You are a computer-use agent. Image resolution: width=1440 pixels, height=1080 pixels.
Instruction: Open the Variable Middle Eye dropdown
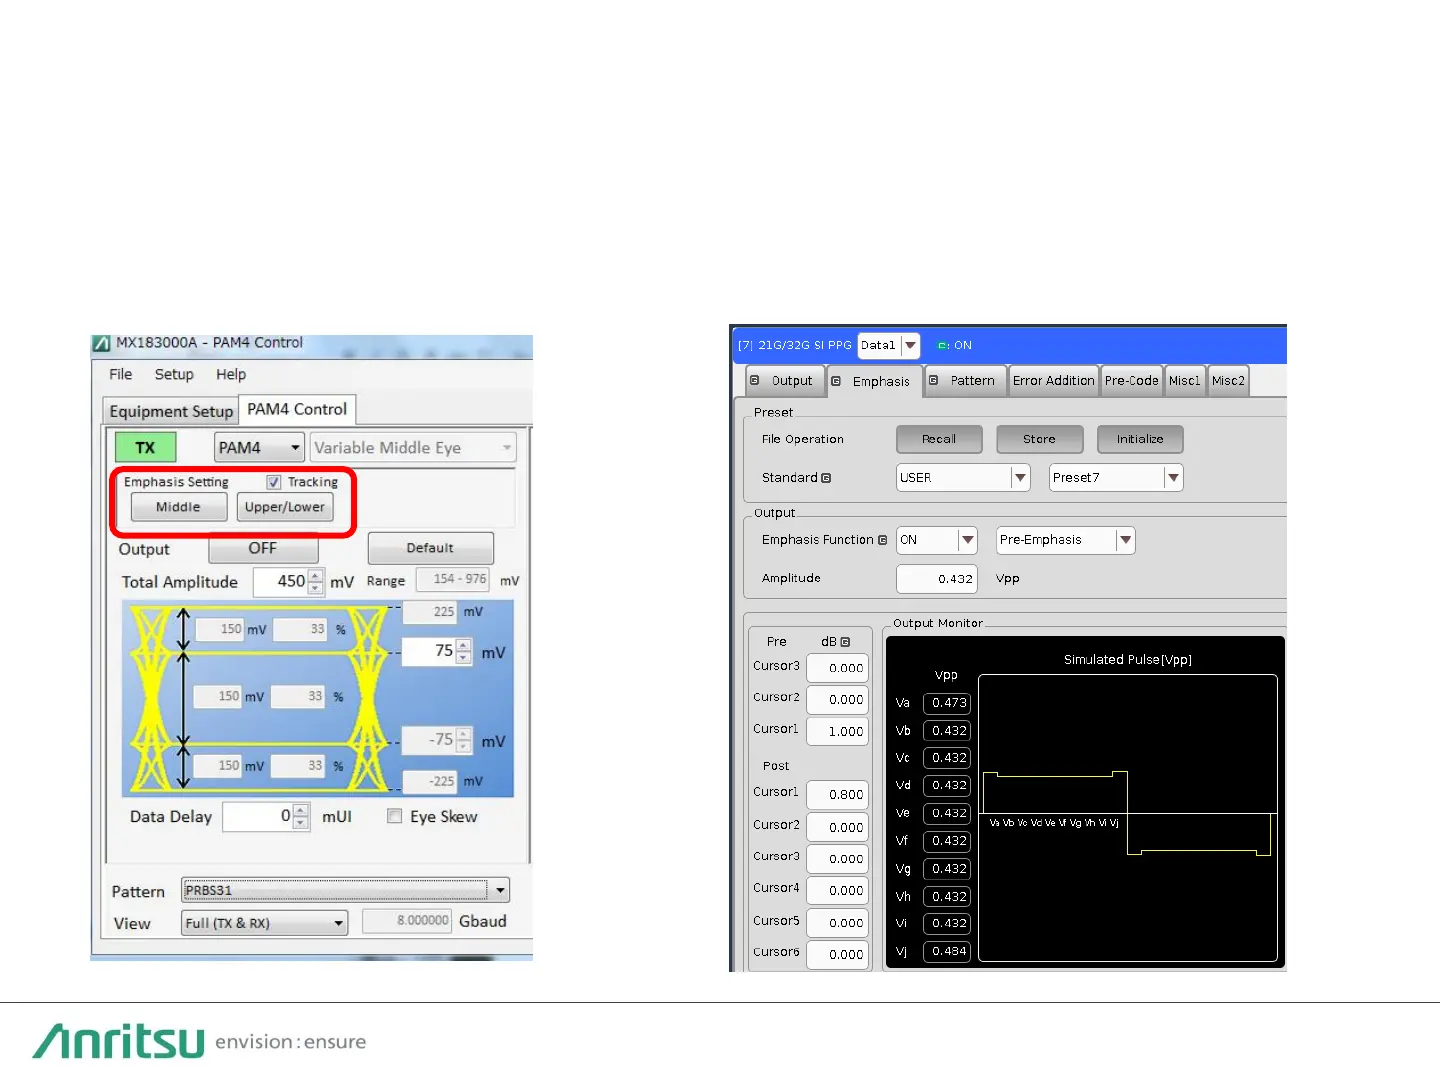[x=413, y=447]
